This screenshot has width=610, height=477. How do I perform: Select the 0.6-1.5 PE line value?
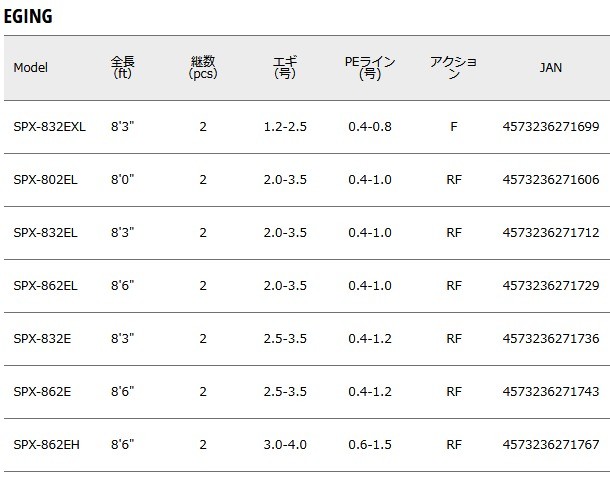[370, 444]
